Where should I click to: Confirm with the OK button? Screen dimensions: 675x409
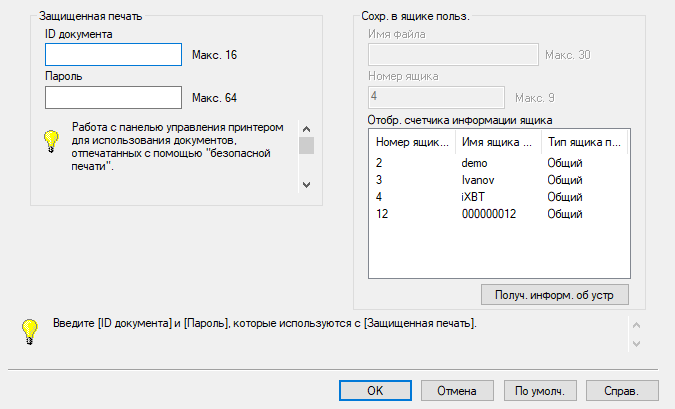[375, 390]
